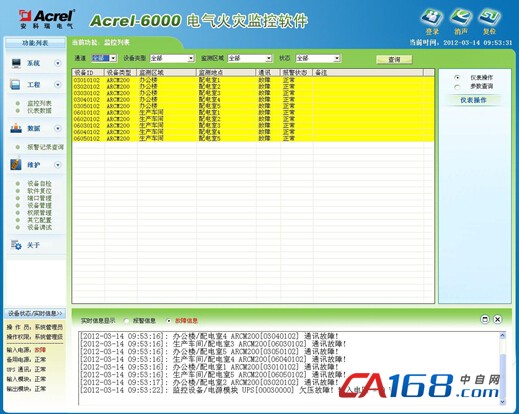This screenshot has height=414, width=519.
Task: Open 软件复位 maintenance item
Action: click(x=39, y=191)
